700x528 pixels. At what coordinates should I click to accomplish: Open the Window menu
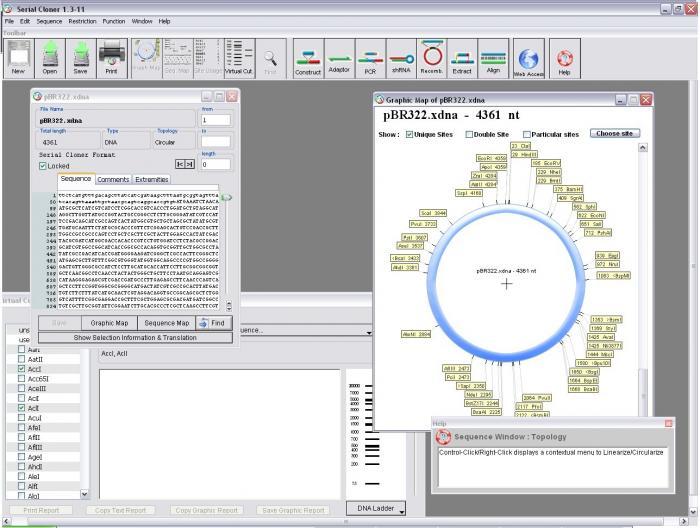[142, 21]
